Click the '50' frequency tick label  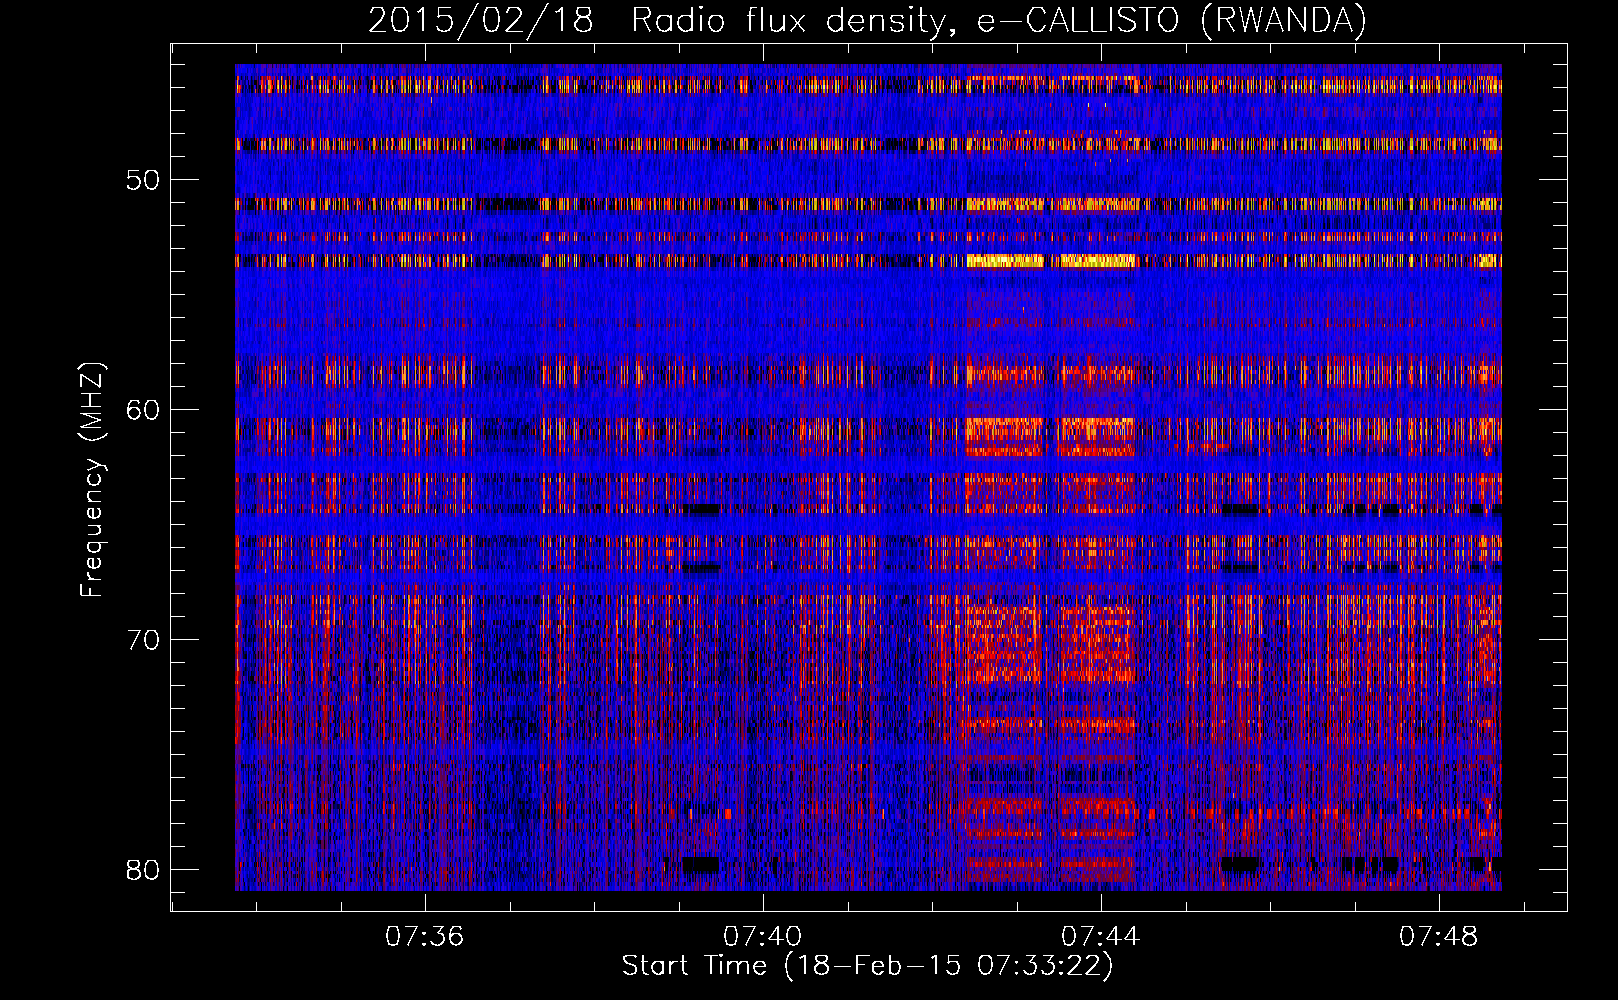point(144,181)
